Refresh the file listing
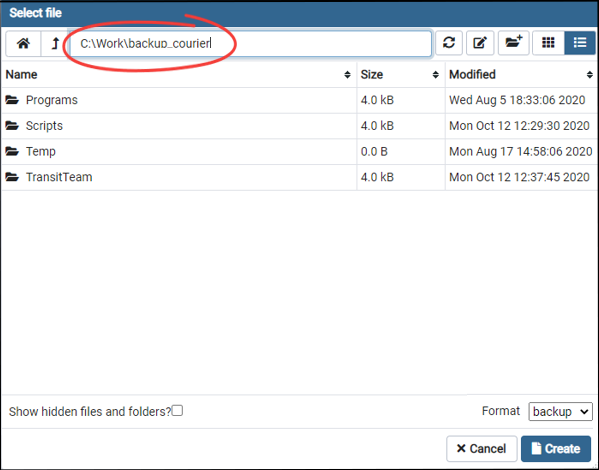The width and height of the screenshot is (599, 470). pos(449,43)
